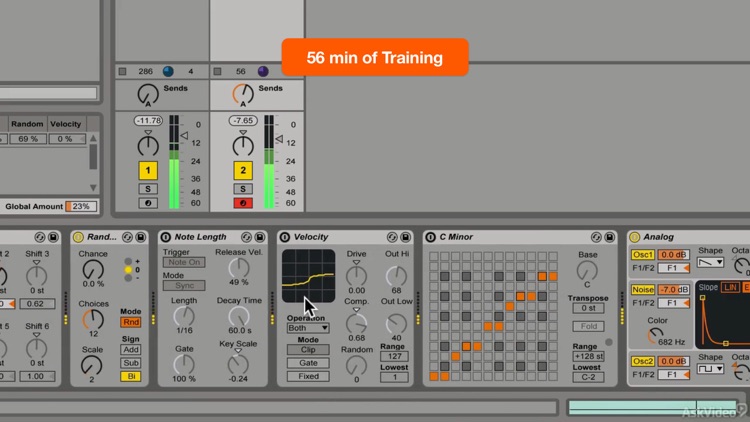Viewport: 750px width, 422px height.
Task: Save the C Minor device preset
Action: coord(609,237)
